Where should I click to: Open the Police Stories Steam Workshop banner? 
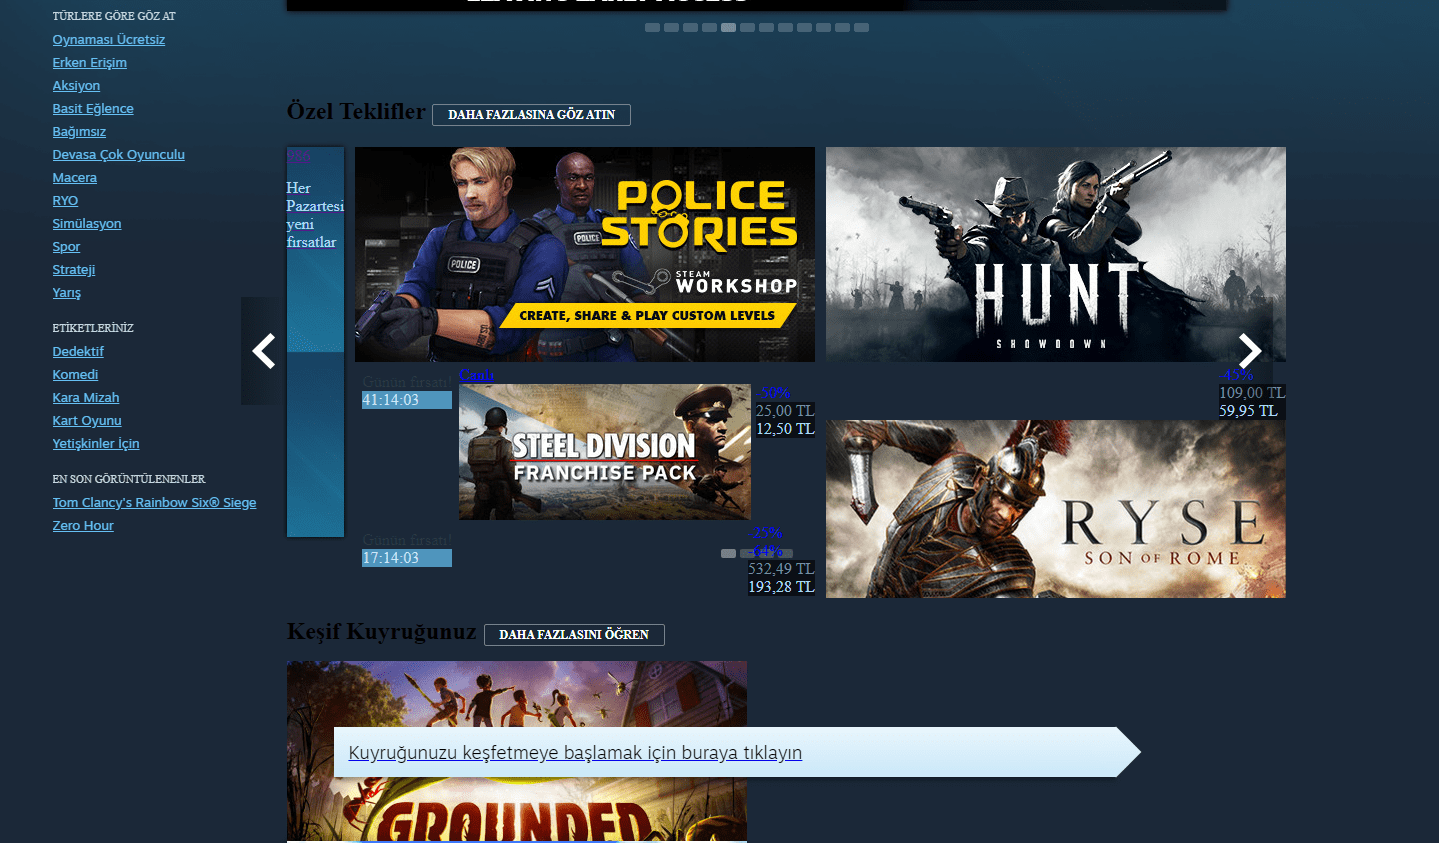point(585,254)
